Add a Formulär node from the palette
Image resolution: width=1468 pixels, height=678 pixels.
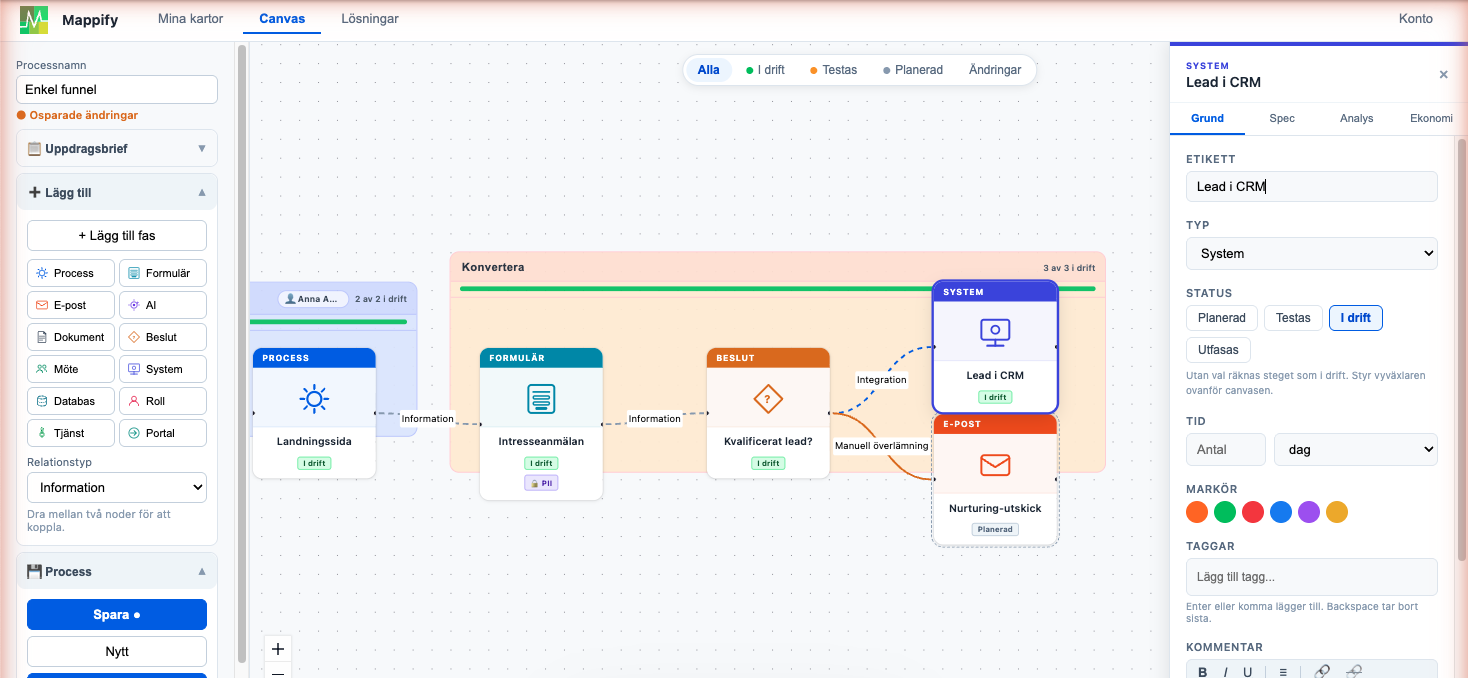[163, 273]
